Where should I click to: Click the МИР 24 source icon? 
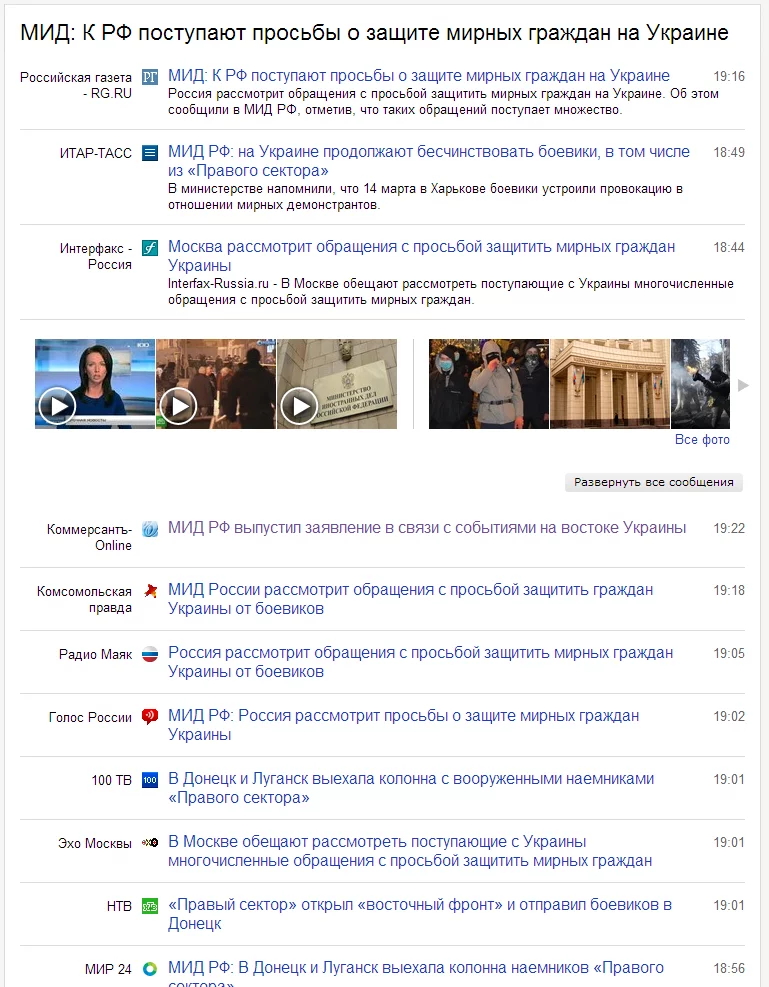(150, 969)
